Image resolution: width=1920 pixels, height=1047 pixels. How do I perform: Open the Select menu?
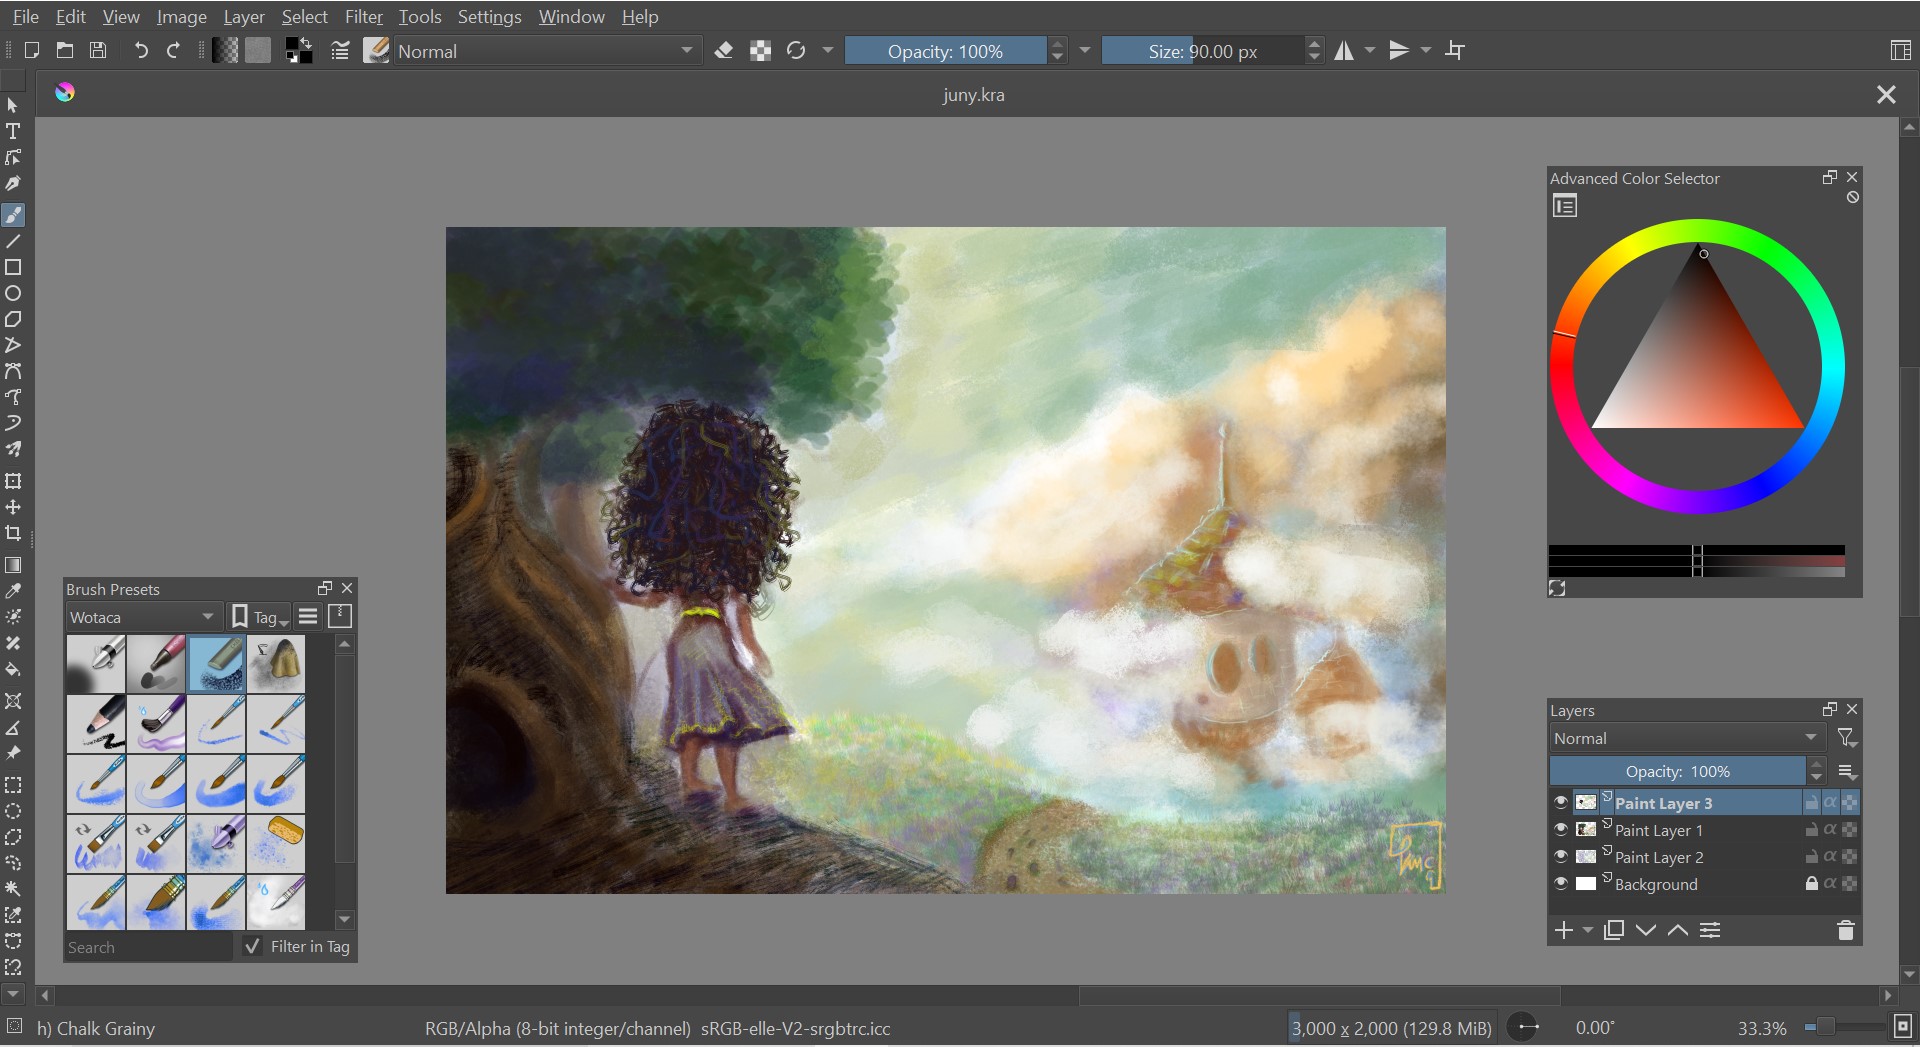click(x=305, y=17)
